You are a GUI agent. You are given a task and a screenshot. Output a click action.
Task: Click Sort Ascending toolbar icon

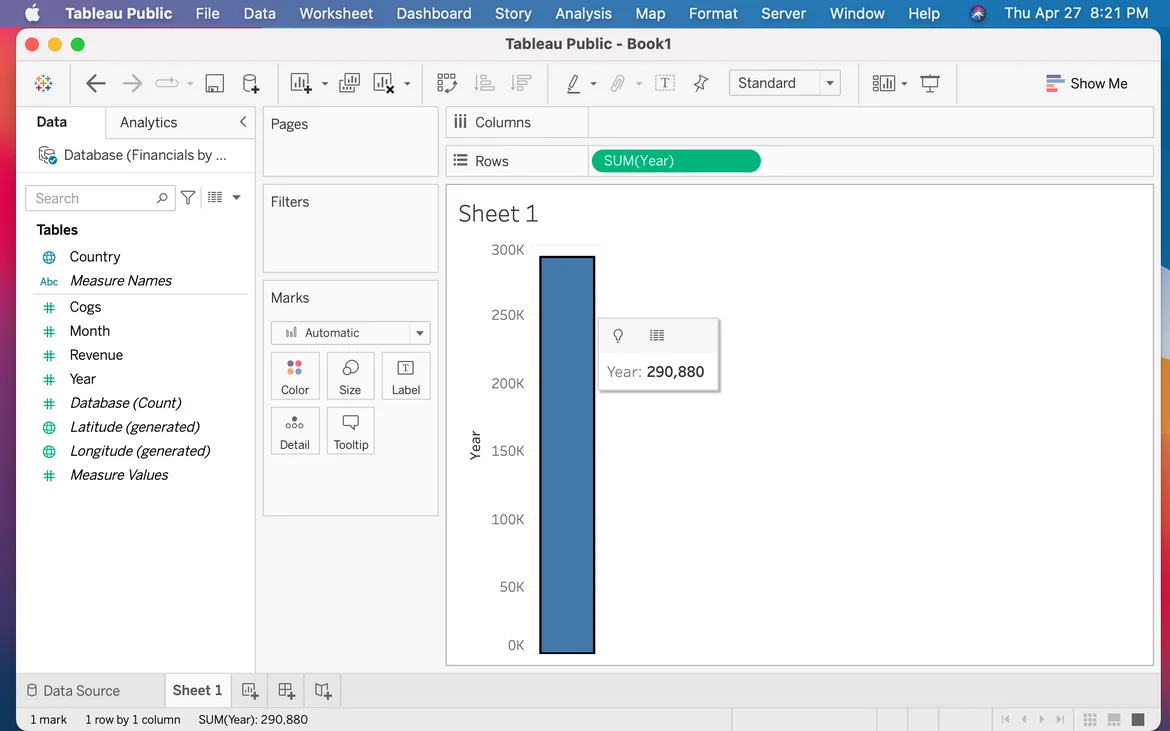point(484,84)
